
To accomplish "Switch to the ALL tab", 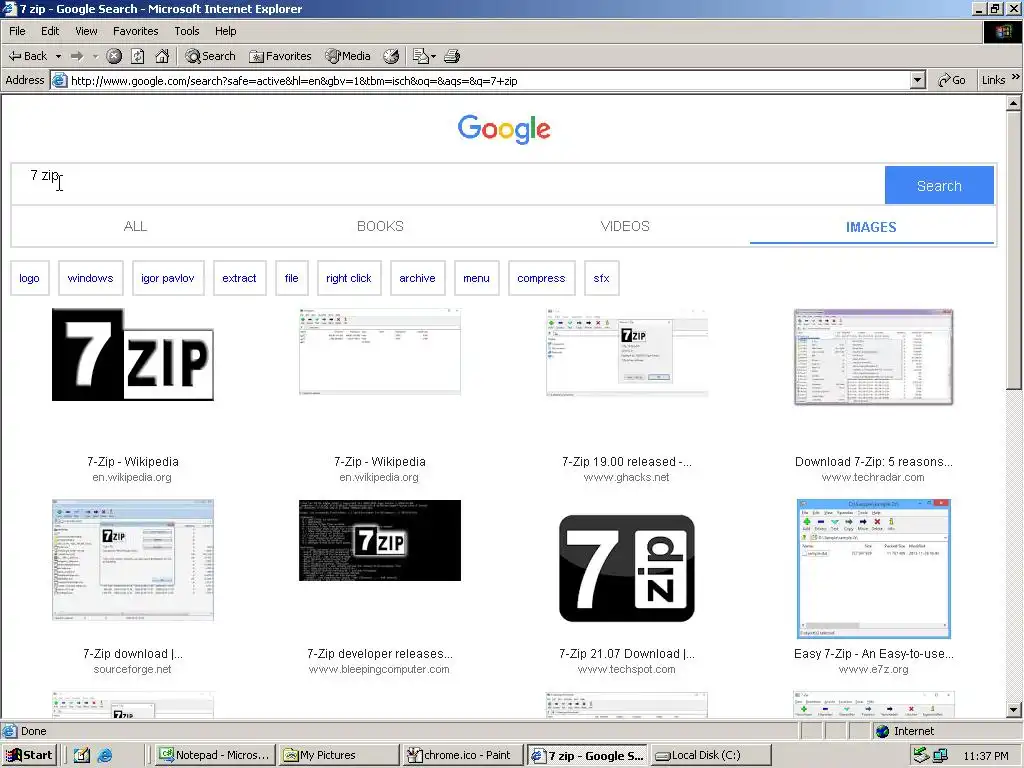I will pyautogui.click(x=135, y=227).
